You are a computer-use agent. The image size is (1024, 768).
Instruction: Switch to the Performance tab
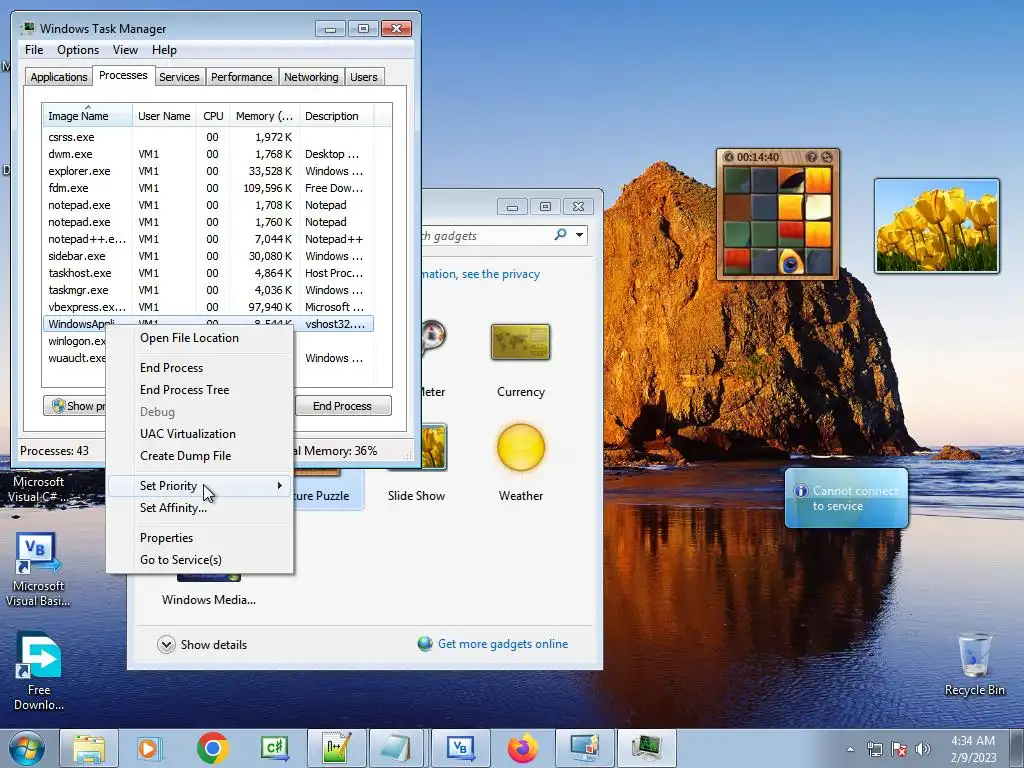point(242,77)
